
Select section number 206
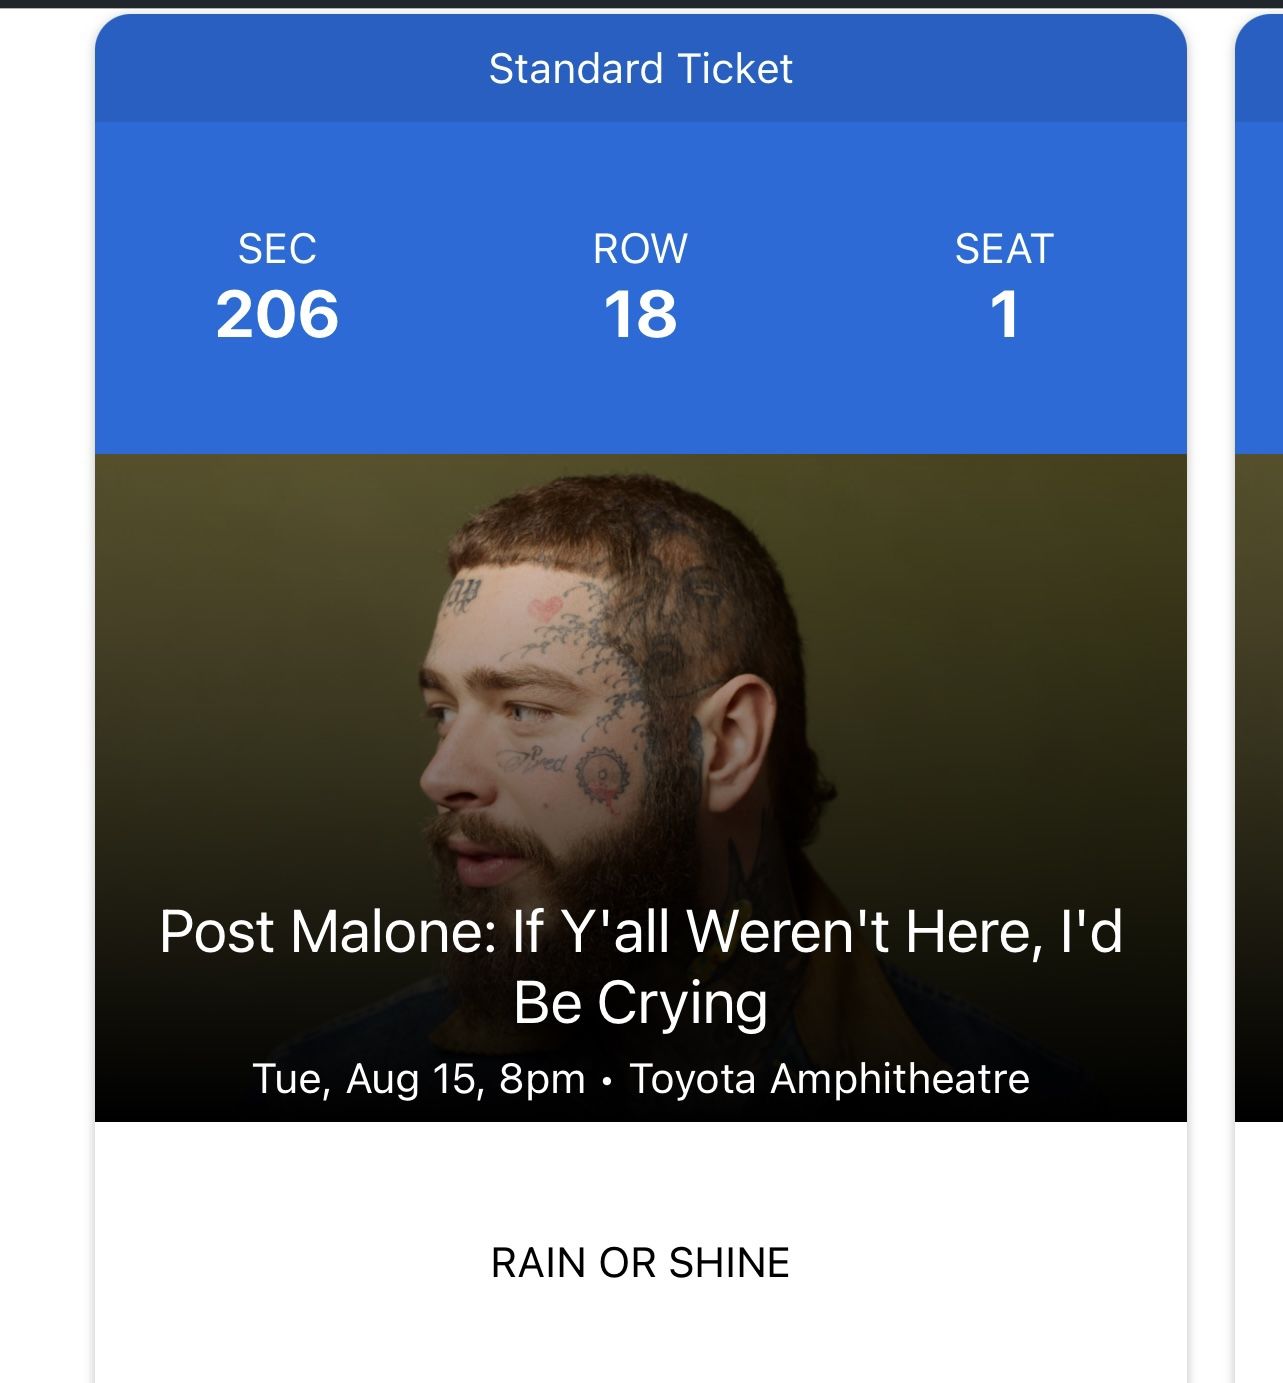point(277,314)
